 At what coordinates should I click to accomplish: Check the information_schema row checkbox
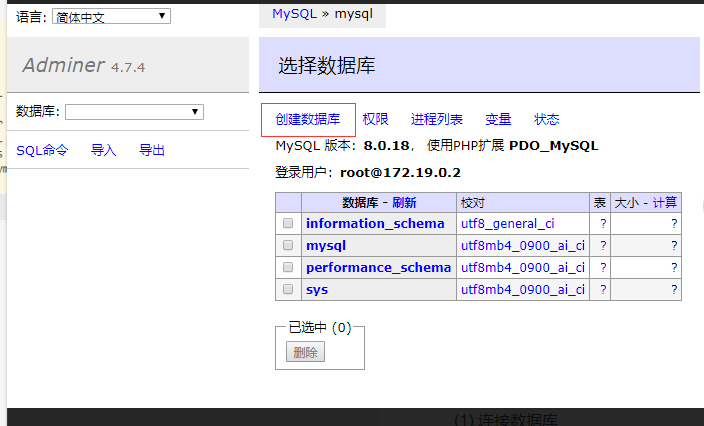288,223
